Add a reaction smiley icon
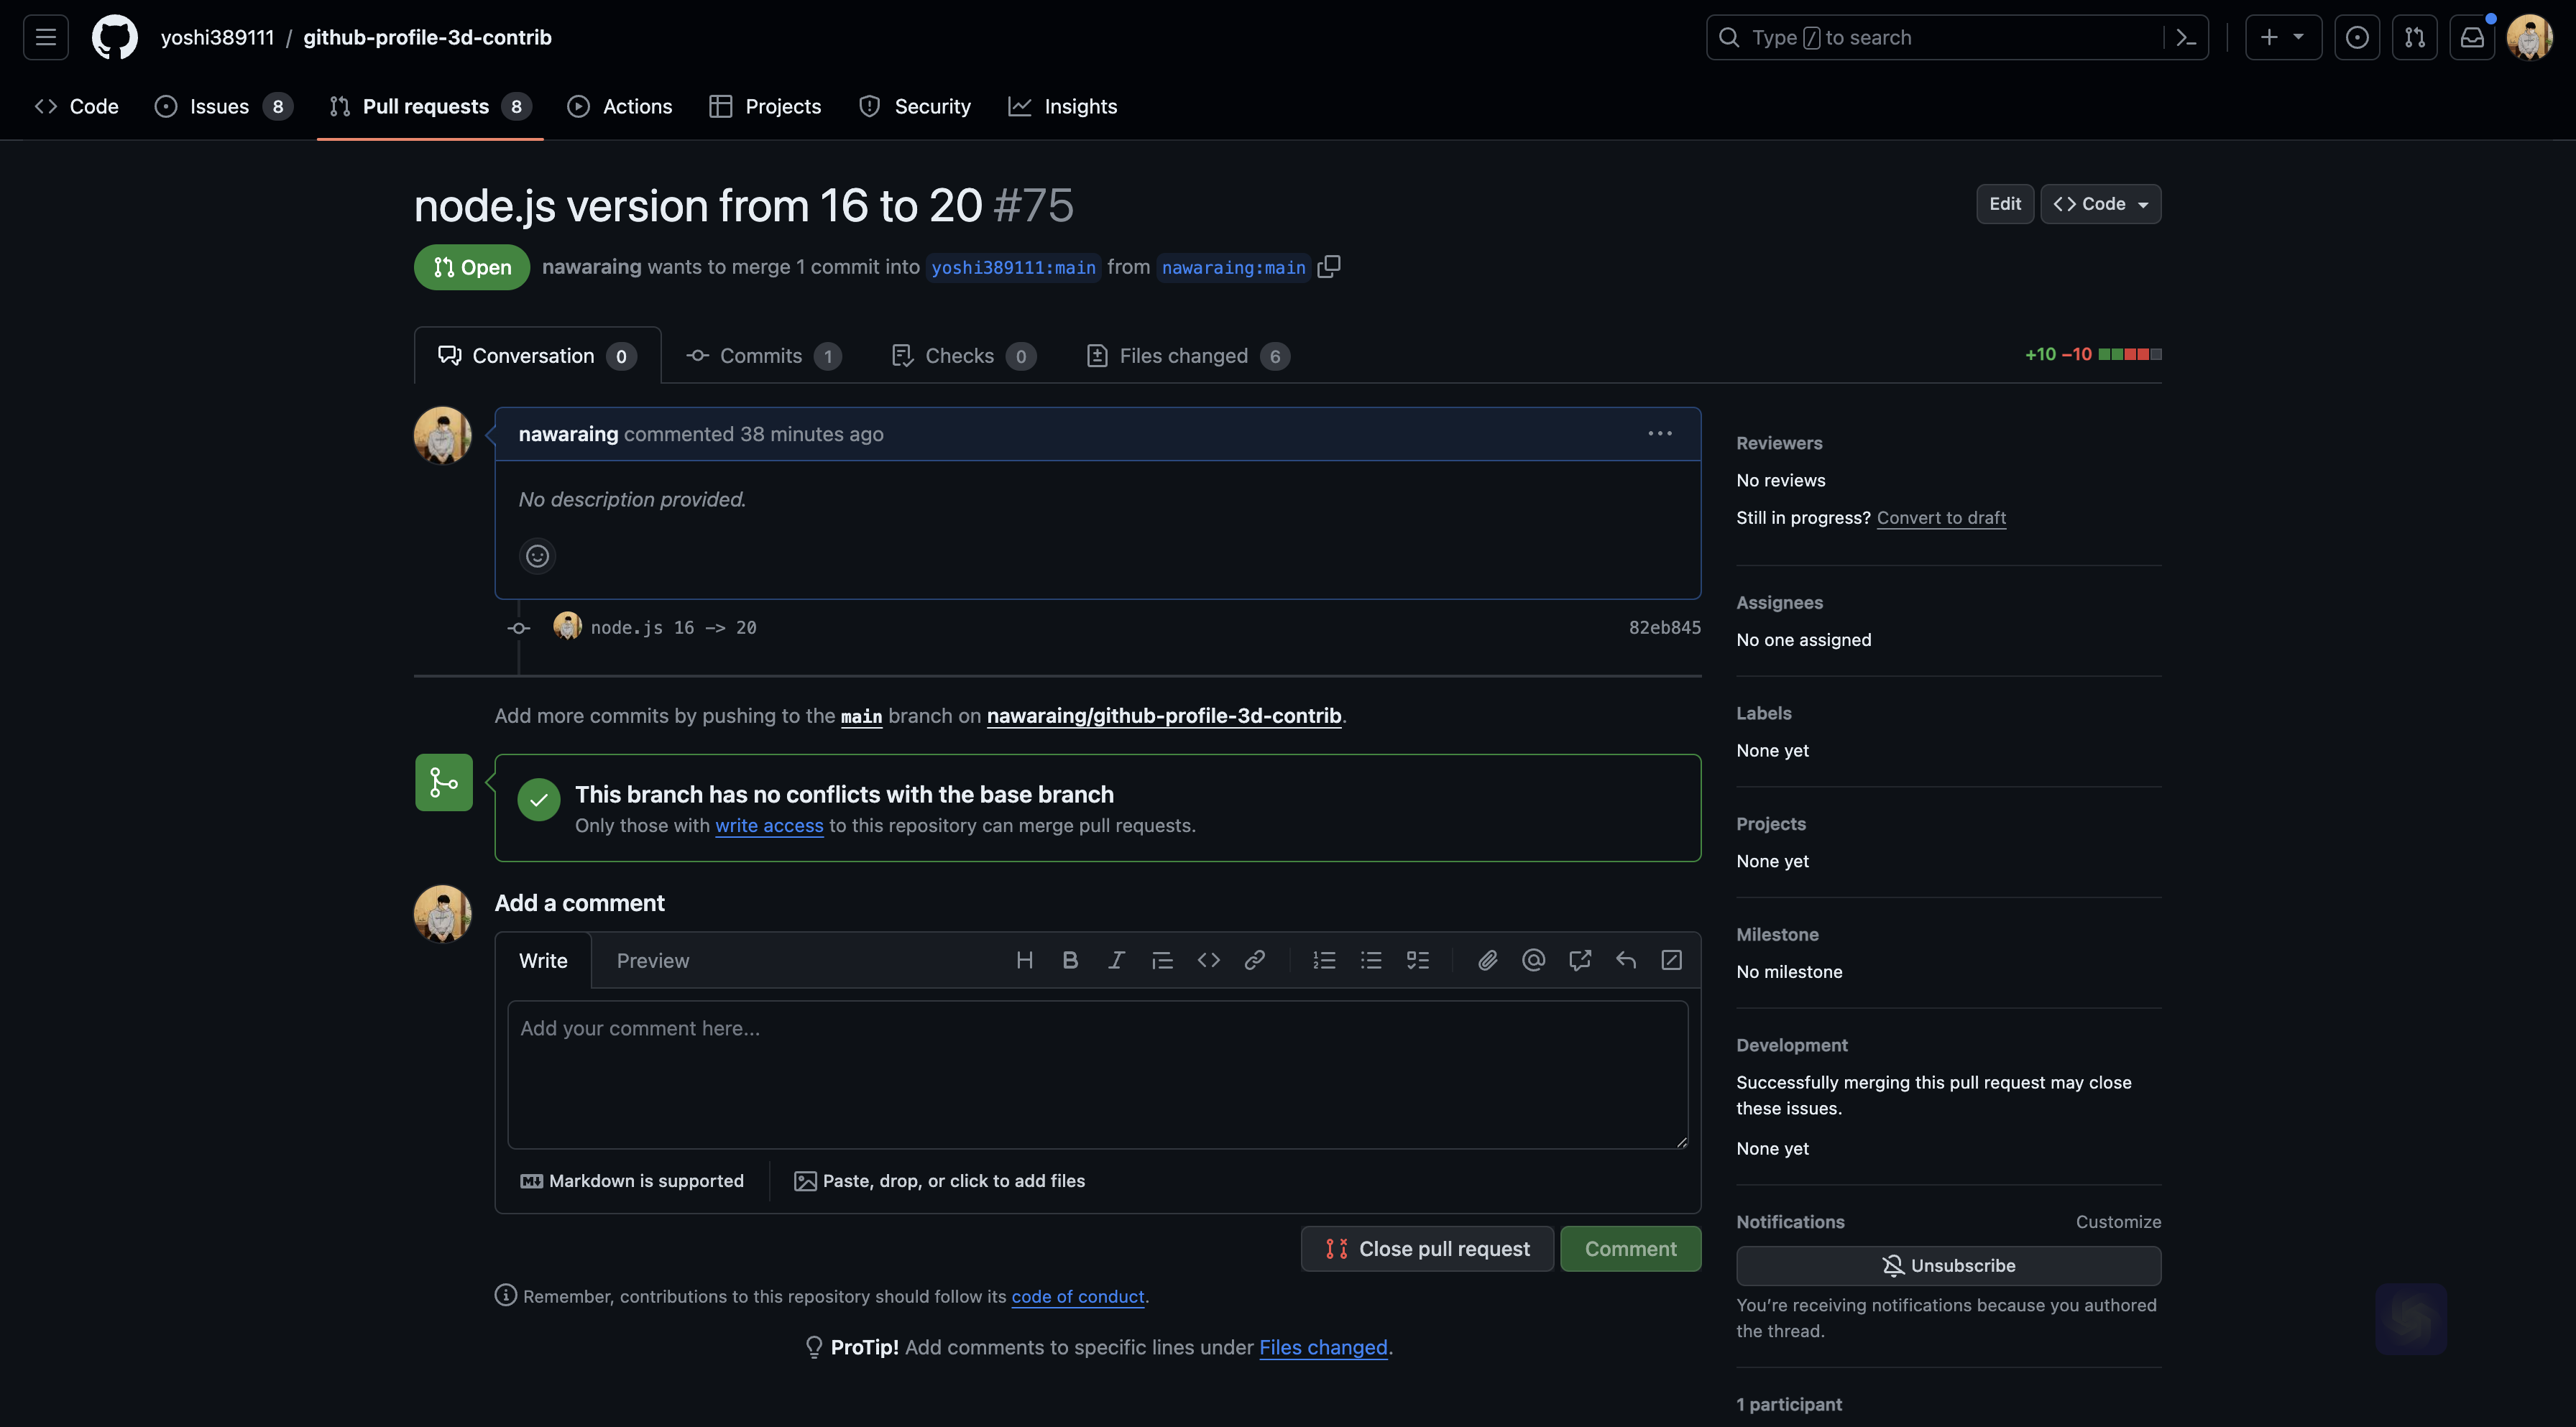2576x1427 pixels. [537, 556]
